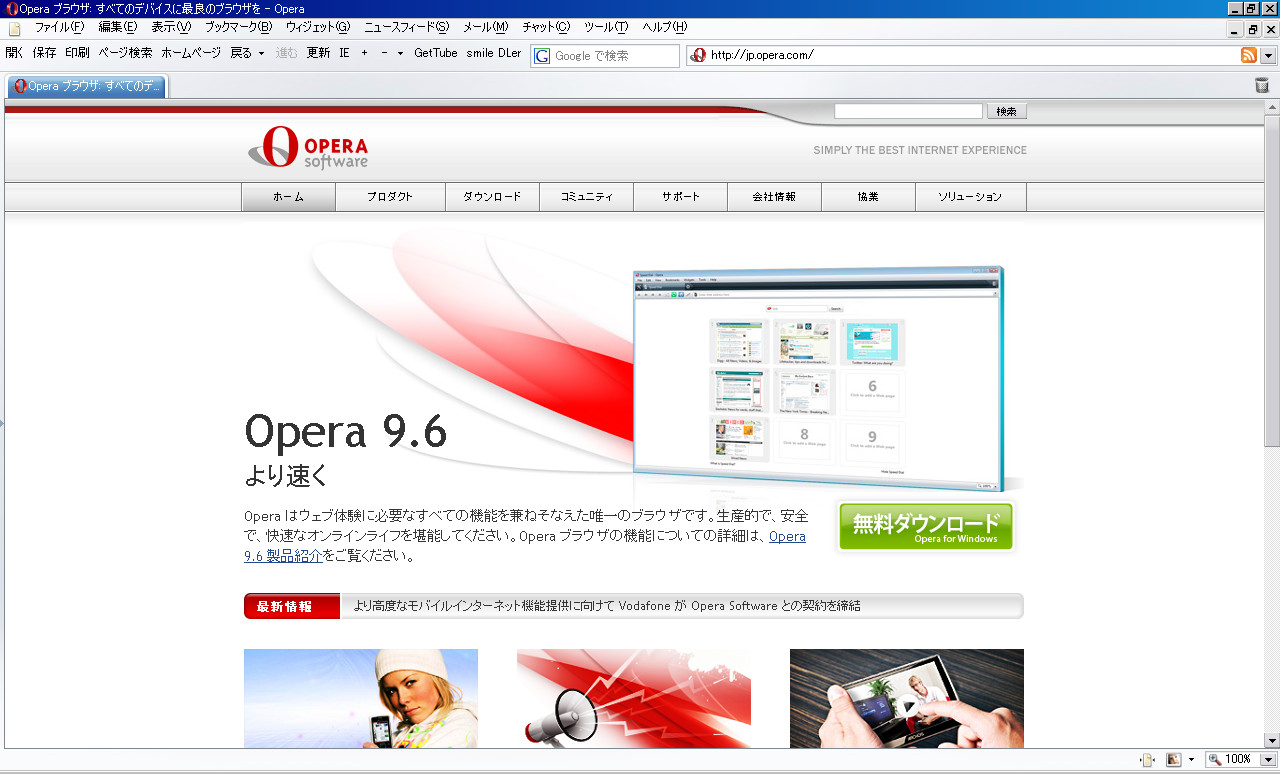Click the plus zoom-in toolbar button
The image size is (1280, 774).
(365, 54)
